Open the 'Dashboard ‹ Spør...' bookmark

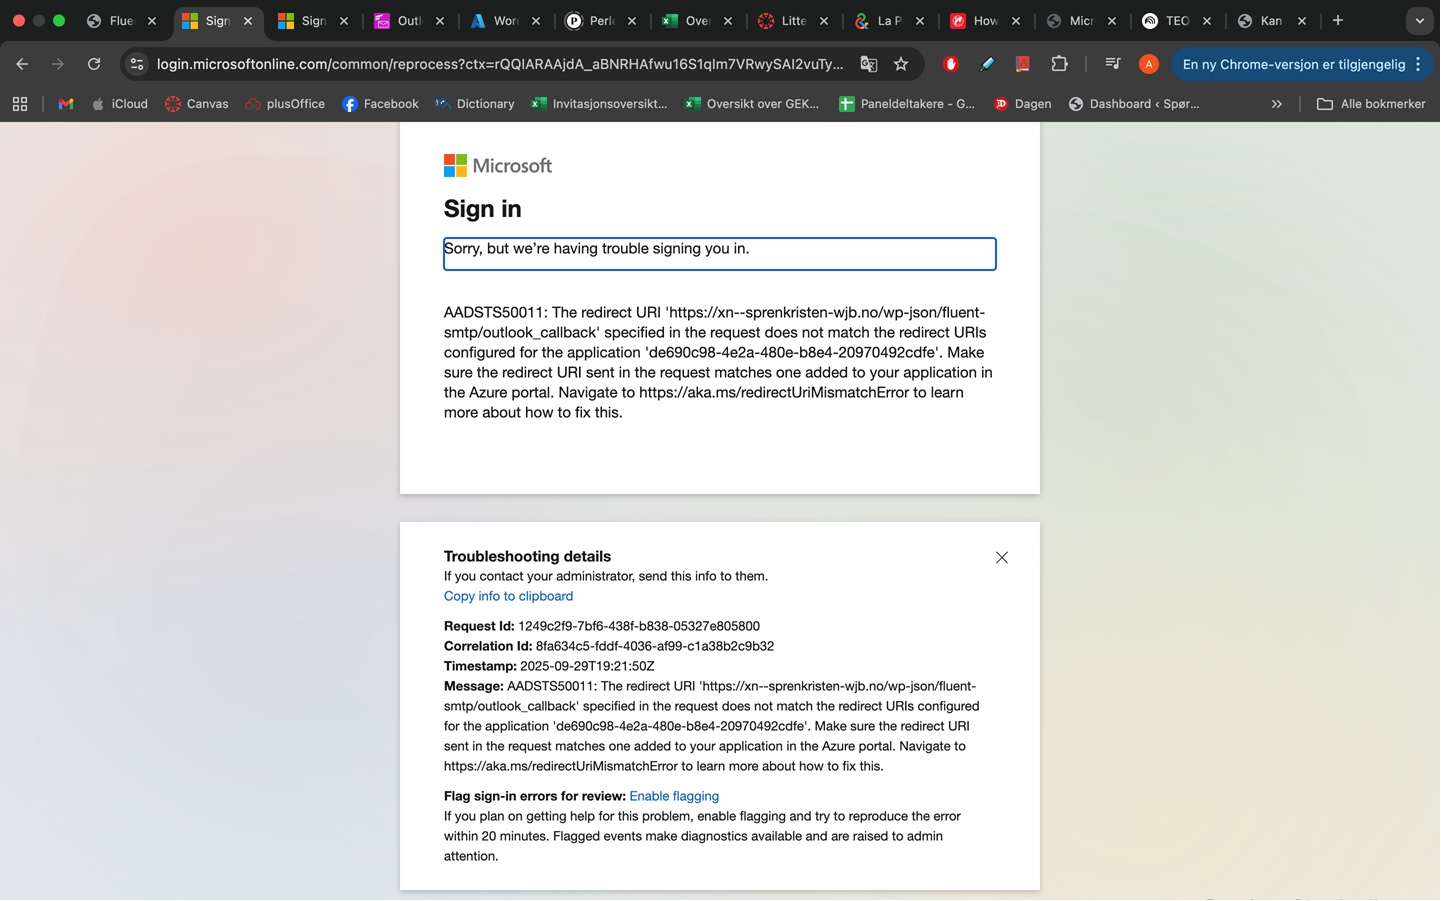pos(1134,104)
